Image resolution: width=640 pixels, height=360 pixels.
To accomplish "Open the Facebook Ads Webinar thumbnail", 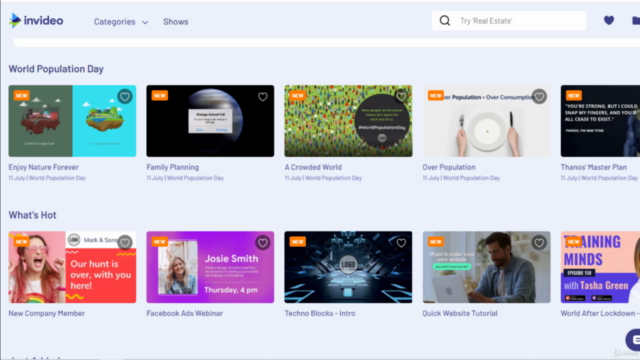I will [210, 267].
